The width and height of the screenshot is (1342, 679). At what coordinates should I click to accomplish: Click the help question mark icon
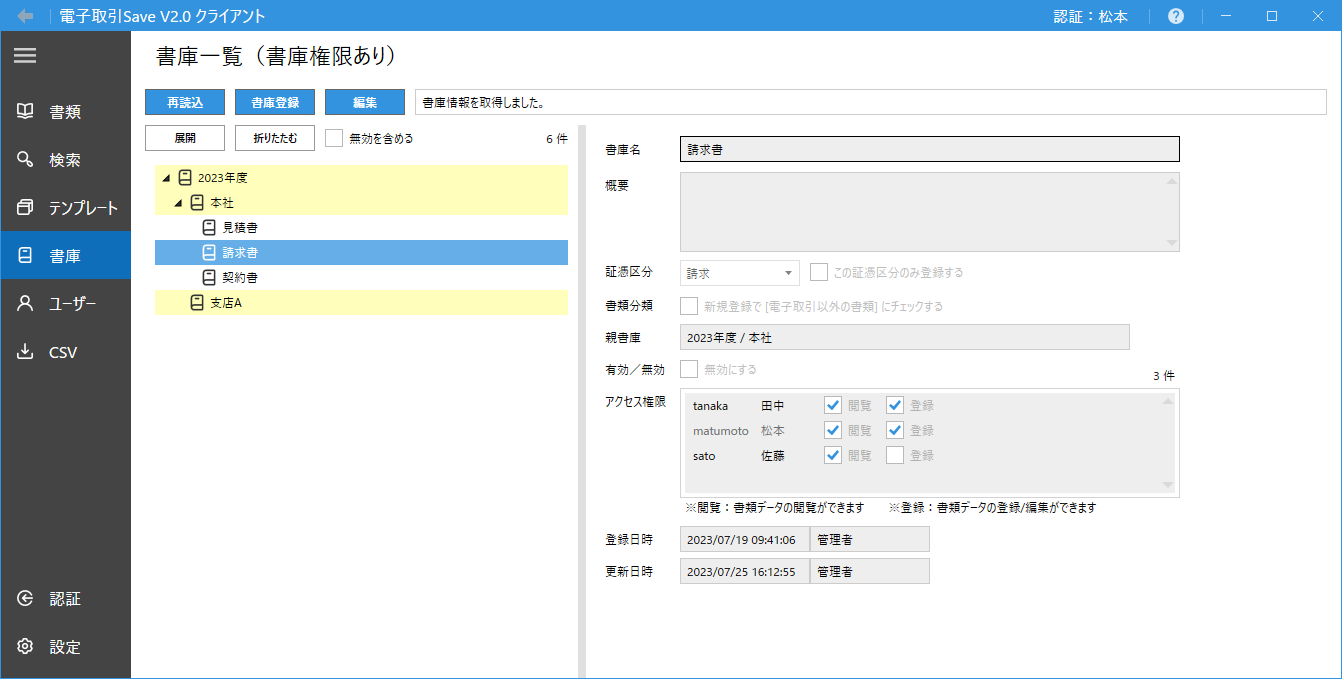pos(1176,16)
